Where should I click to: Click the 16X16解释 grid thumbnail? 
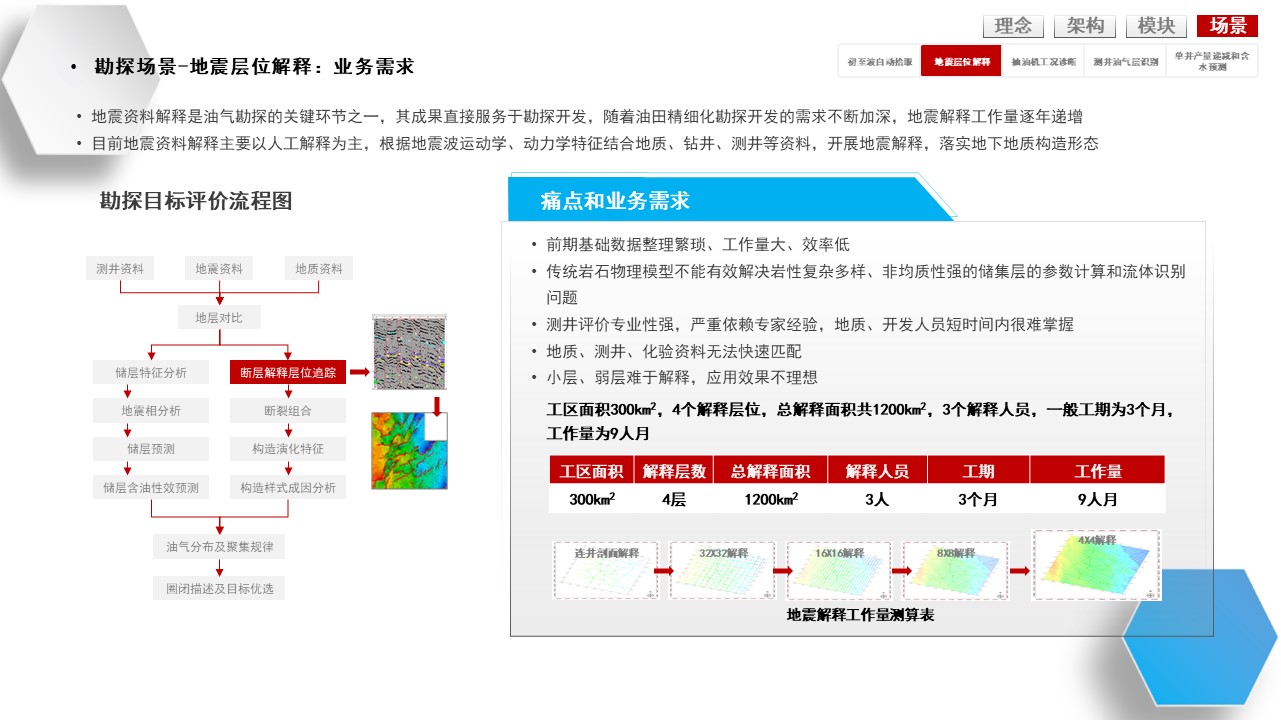pyautogui.click(x=839, y=570)
